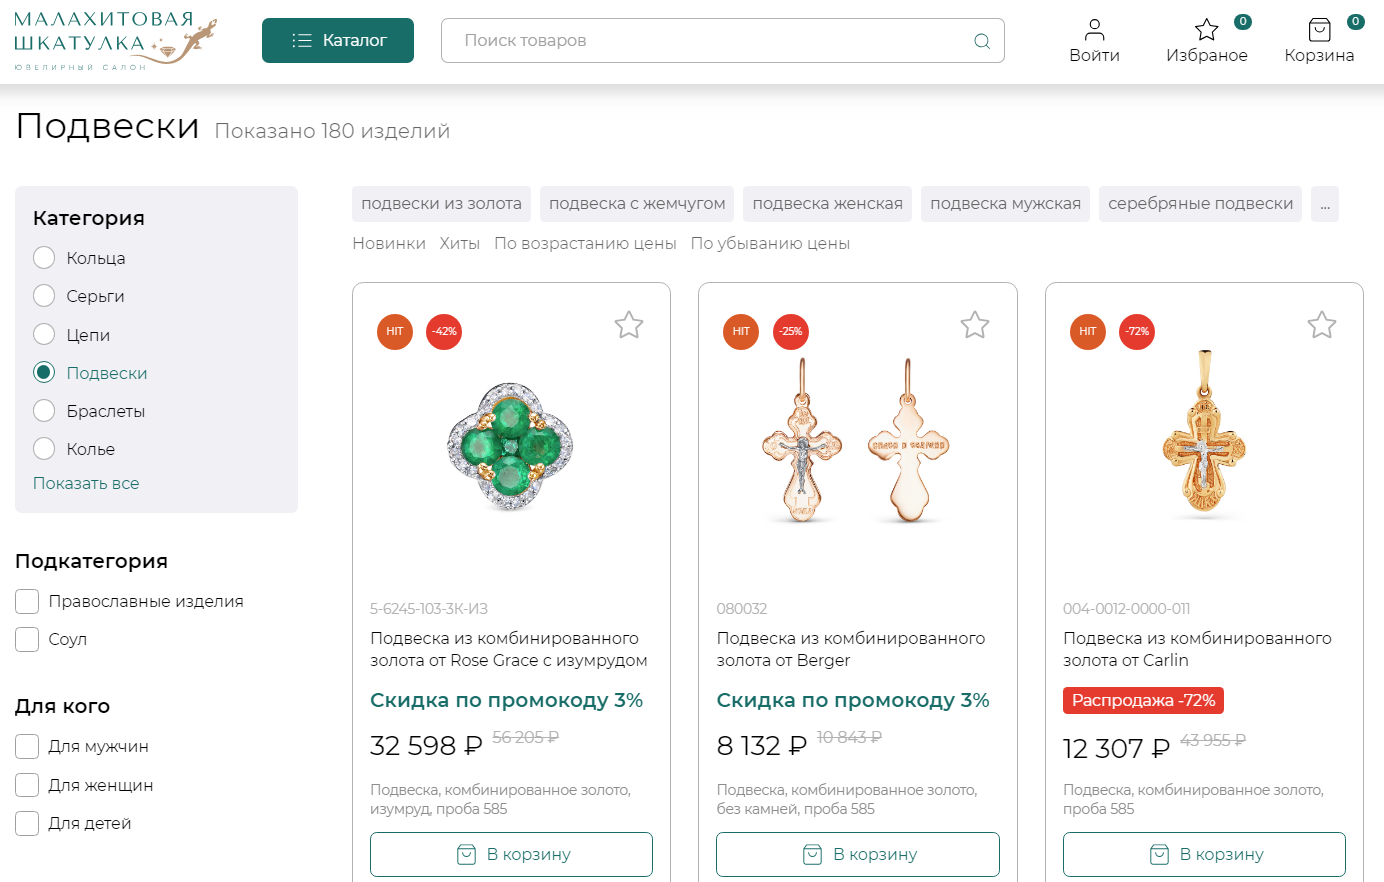Image resolution: width=1384 pixels, height=882 pixels.
Task: Add Berger cross pendant to favorites
Action: (975, 325)
